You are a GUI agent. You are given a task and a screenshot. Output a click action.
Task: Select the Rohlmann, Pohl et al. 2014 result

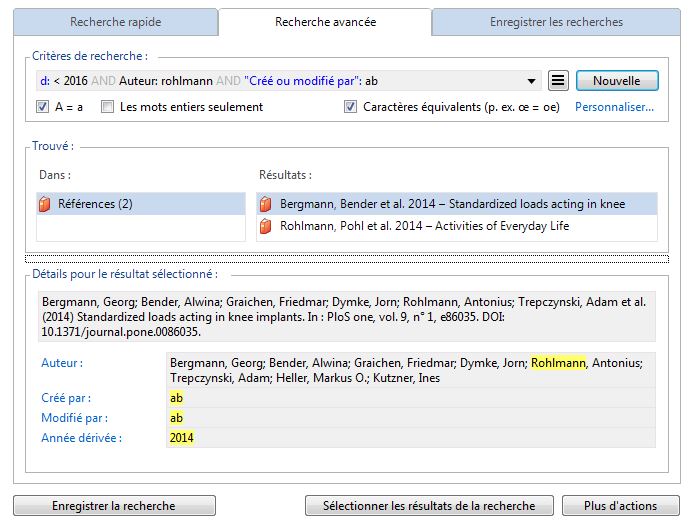[x=424, y=227]
